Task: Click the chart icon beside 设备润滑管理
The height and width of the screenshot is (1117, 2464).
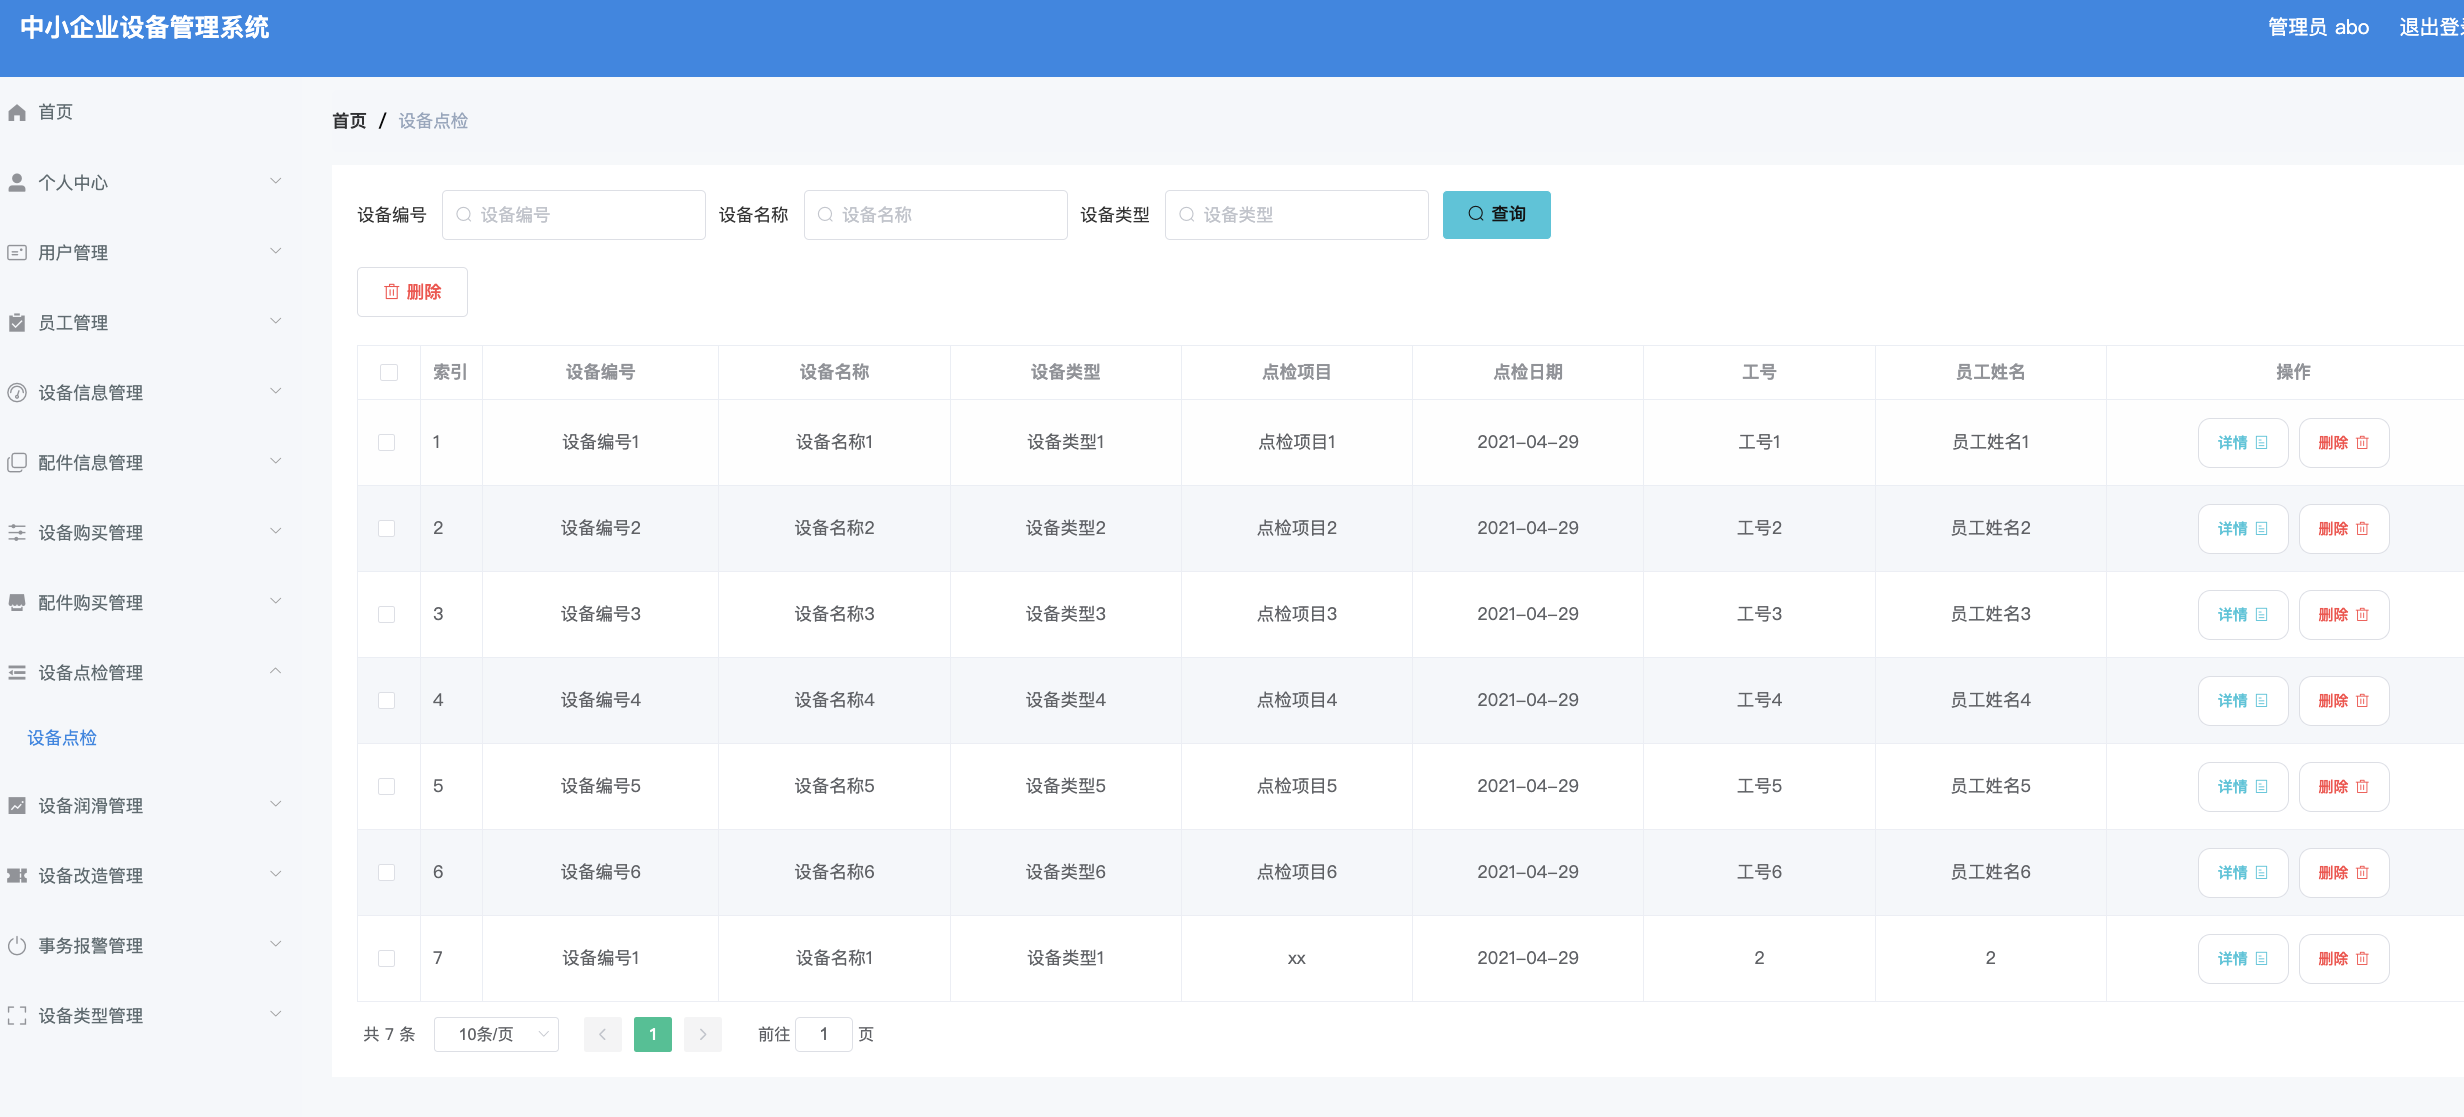Action: 17,805
